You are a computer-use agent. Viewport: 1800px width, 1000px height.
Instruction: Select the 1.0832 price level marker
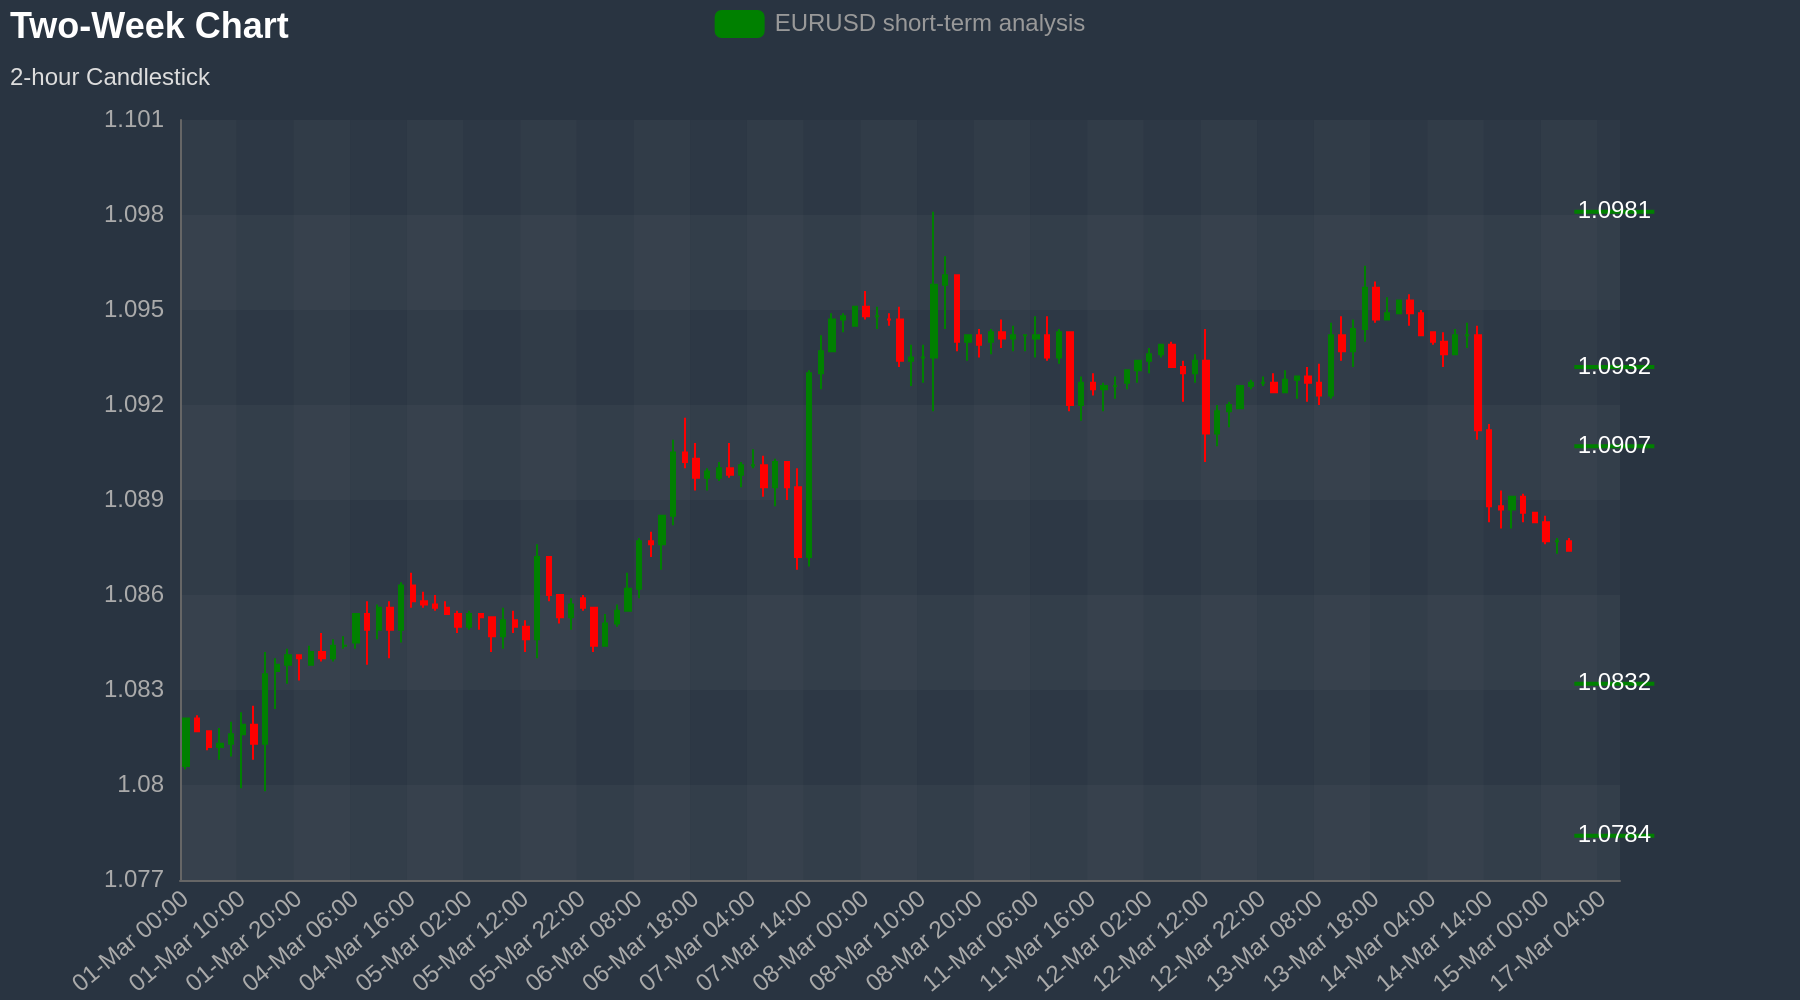pyautogui.click(x=1614, y=683)
